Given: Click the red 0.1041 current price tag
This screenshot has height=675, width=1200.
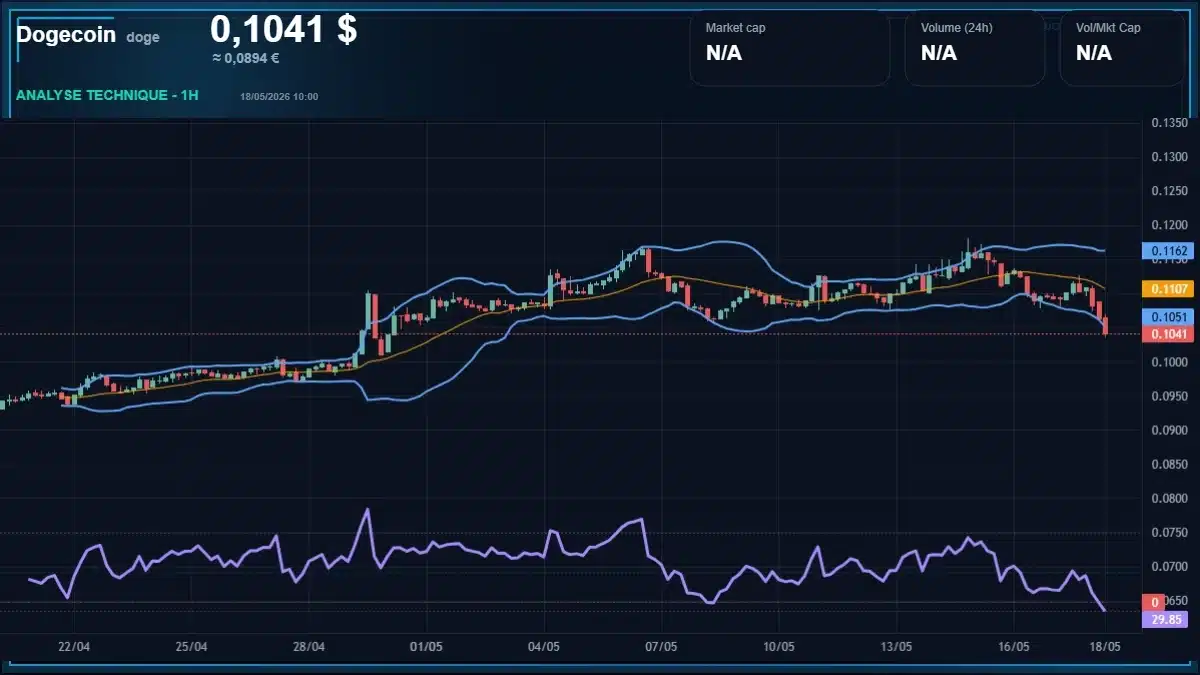Looking at the screenshot, I should click(x=1166, y=333).
